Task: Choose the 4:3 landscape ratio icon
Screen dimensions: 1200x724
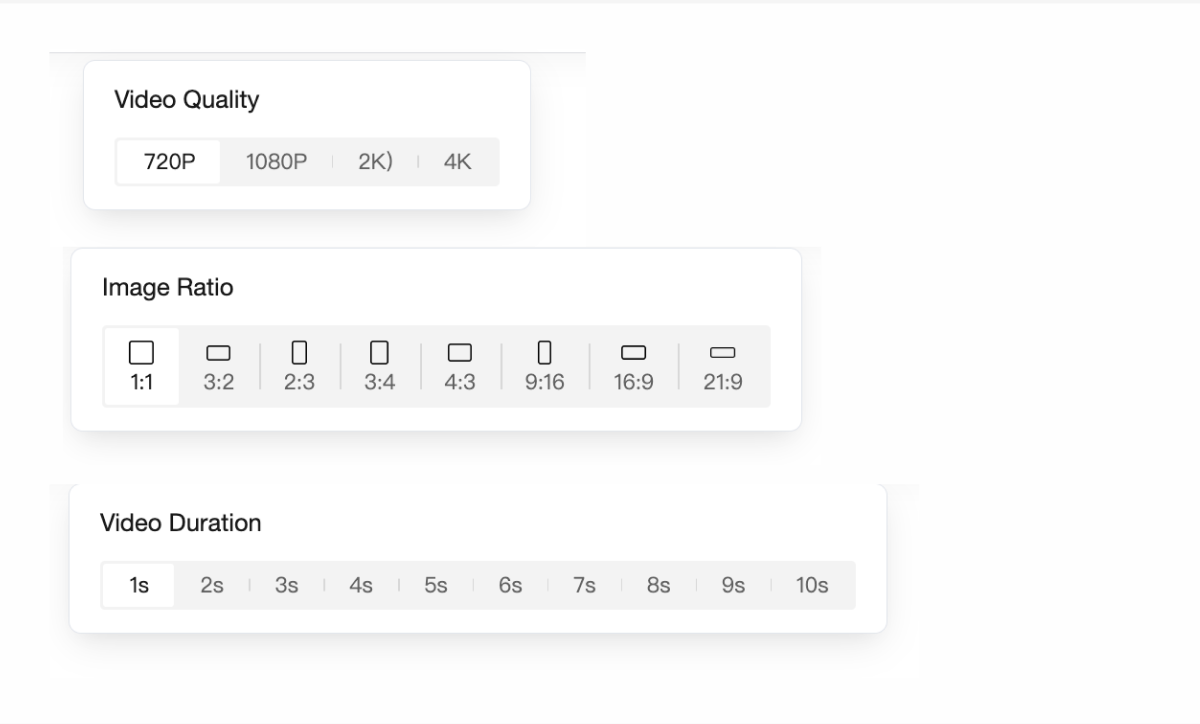Action: (459, 353)
